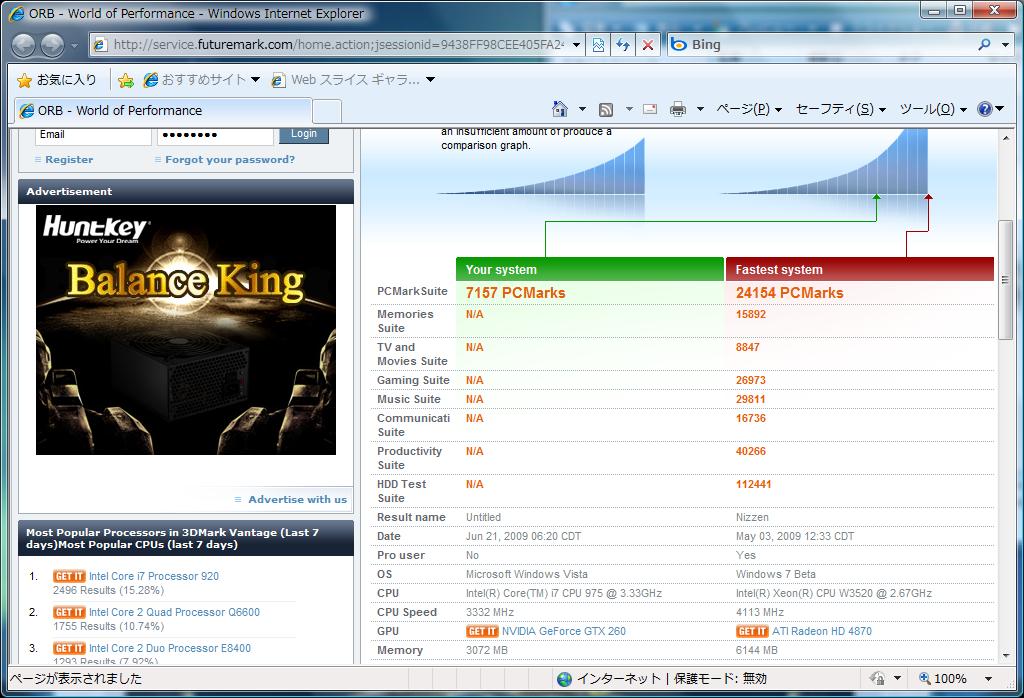Click the password field
The width and height of the screenshot is (1024, 698).
click(x=216, y=135)
